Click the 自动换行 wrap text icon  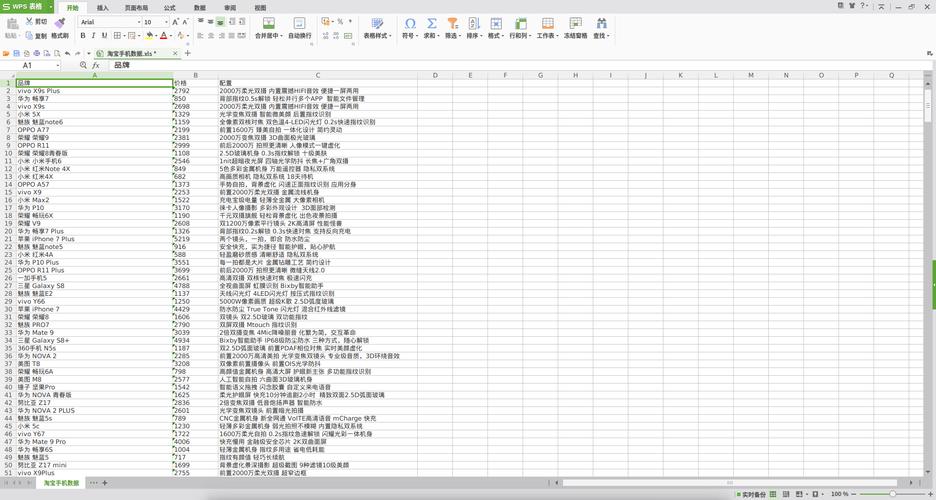tap(300, 23)
